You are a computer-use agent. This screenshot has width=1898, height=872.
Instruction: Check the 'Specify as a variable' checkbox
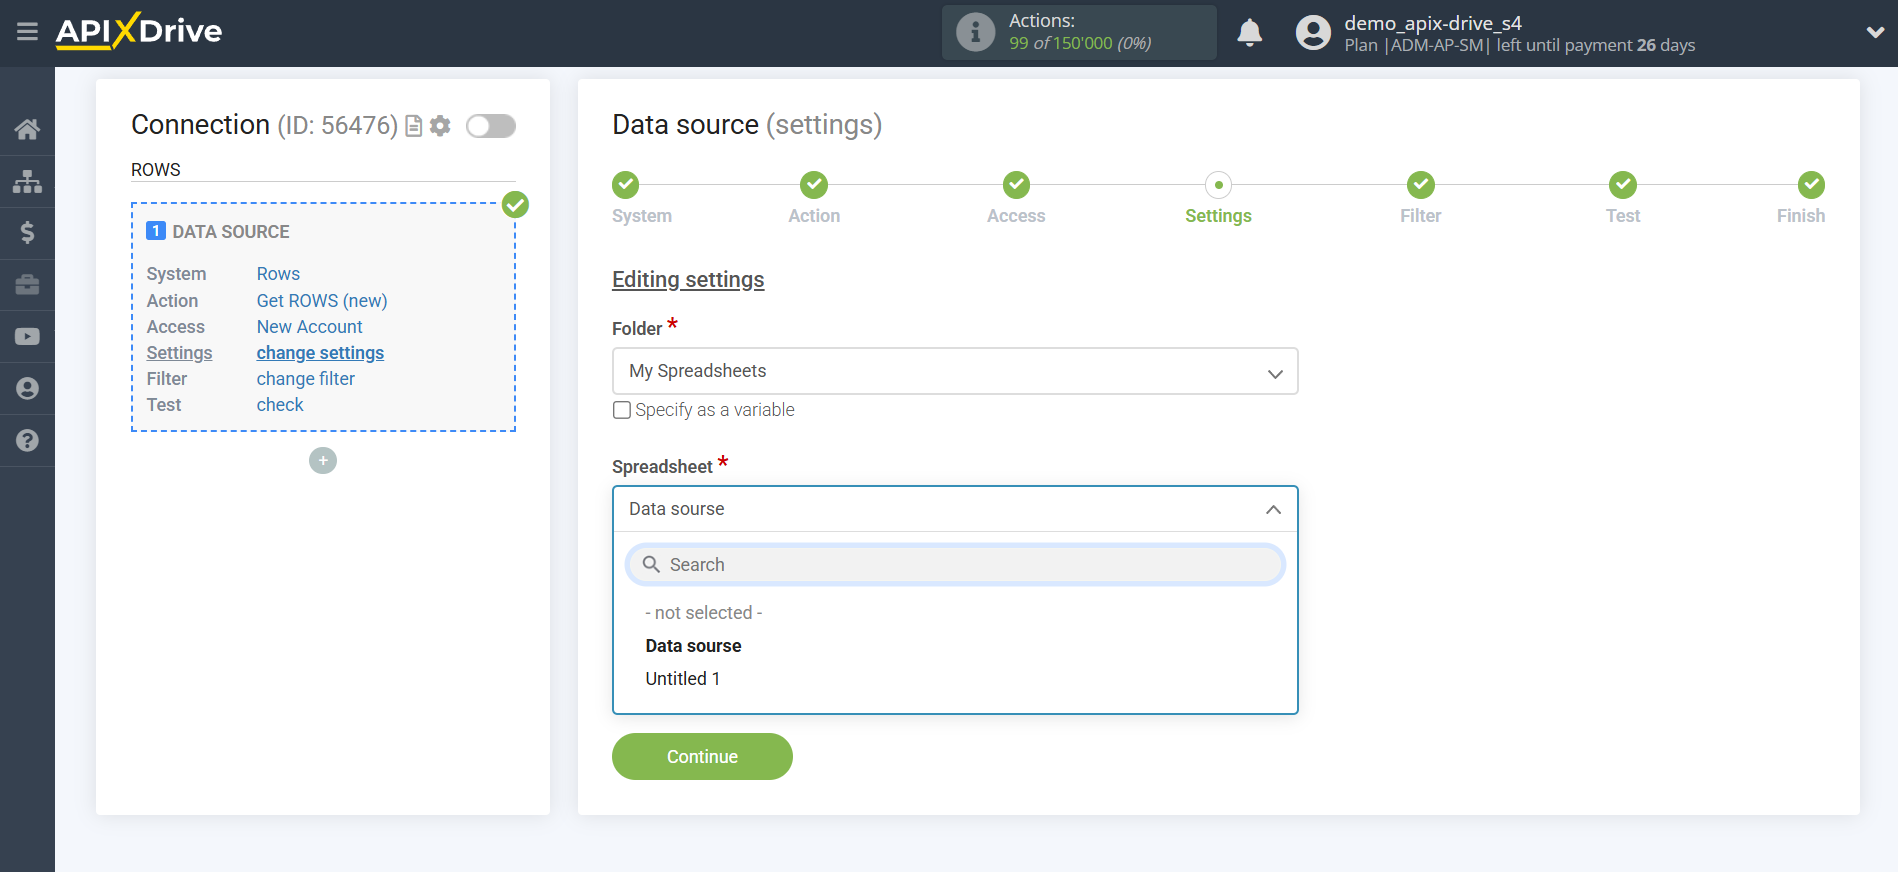(622, 410)
